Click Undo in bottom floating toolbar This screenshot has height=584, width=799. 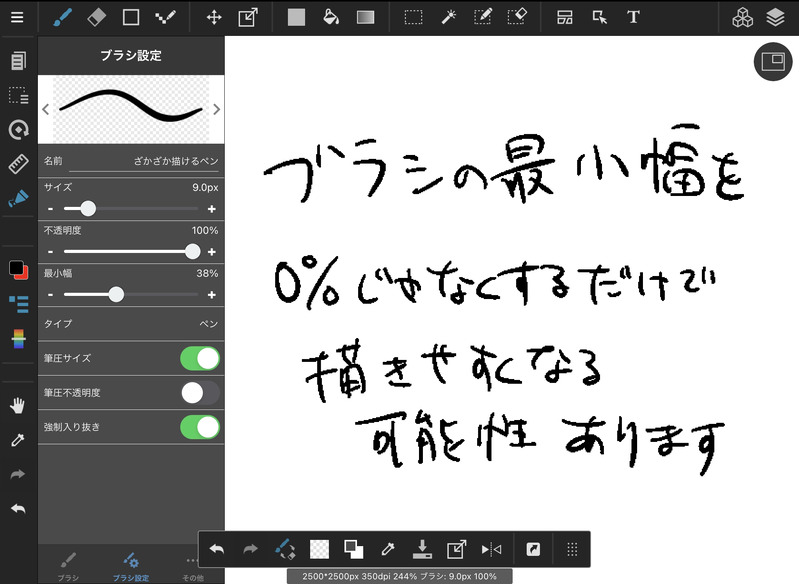pyautogui.click(x=217, y=549)
